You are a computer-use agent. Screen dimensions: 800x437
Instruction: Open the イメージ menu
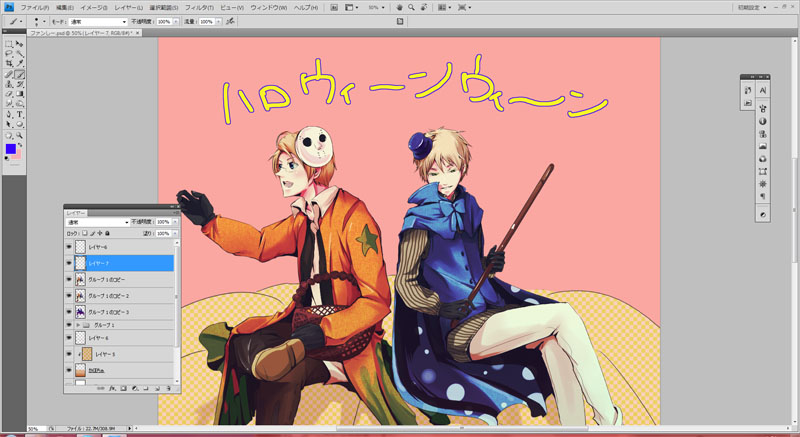(94, 8)
